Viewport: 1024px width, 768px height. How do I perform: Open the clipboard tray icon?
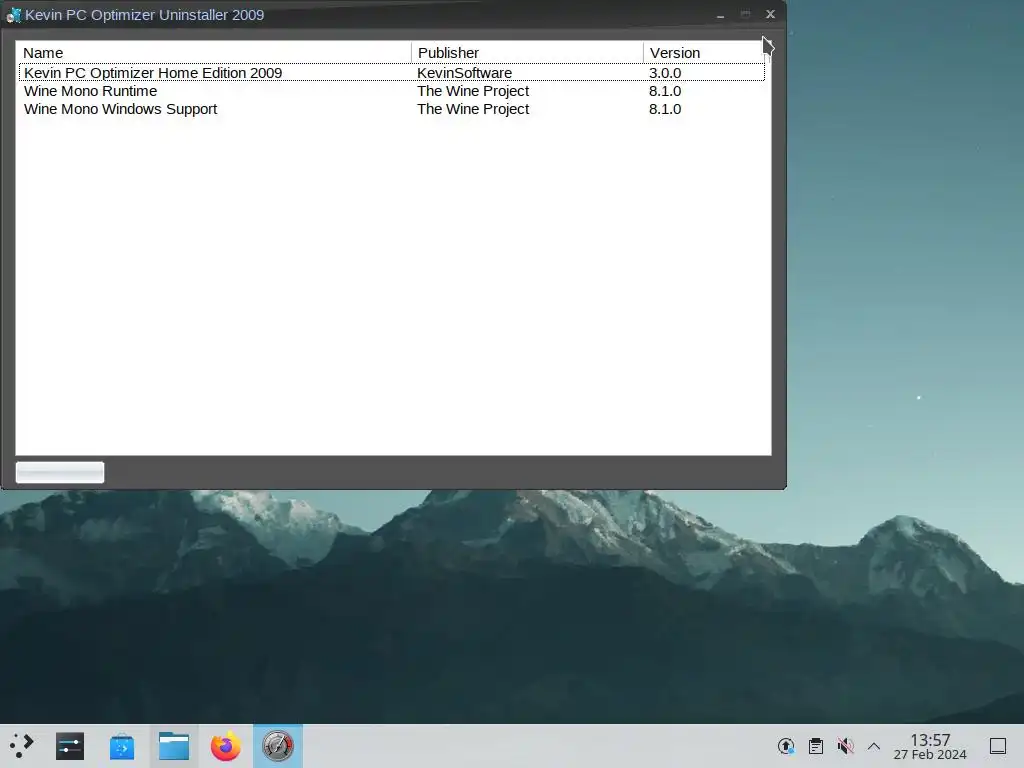[x=816, y=746]
